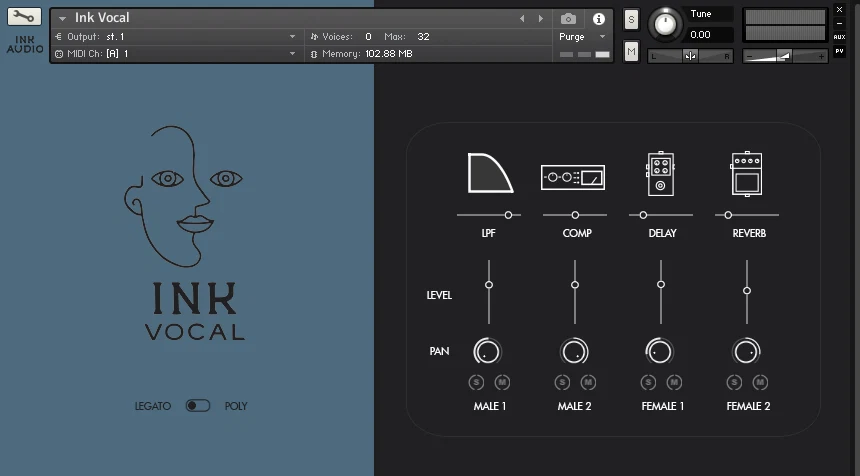860x476 pixels.
Task: Click the Tune knob
Action: 665,25
